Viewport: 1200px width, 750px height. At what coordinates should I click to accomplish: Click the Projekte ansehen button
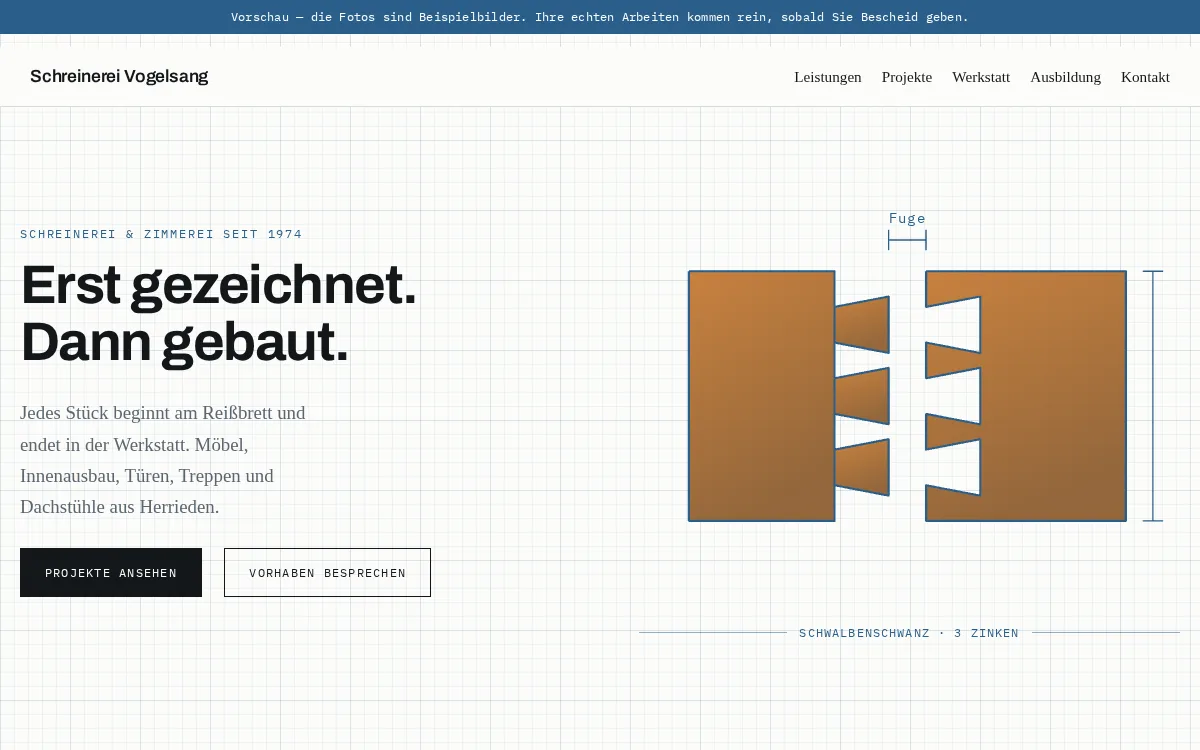tap(111, 573)
